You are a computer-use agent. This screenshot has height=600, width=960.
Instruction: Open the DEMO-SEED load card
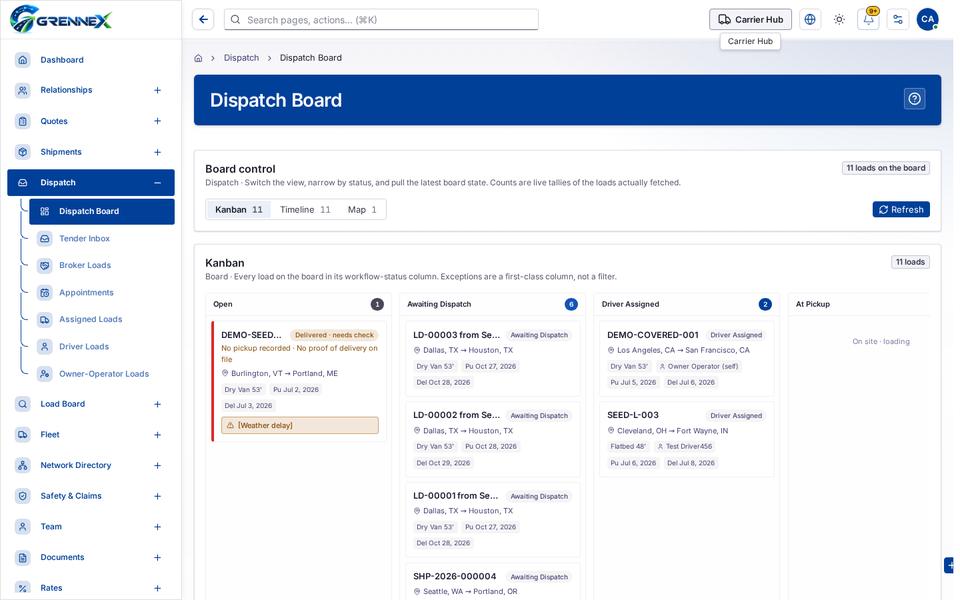click(x=299, y=381)
